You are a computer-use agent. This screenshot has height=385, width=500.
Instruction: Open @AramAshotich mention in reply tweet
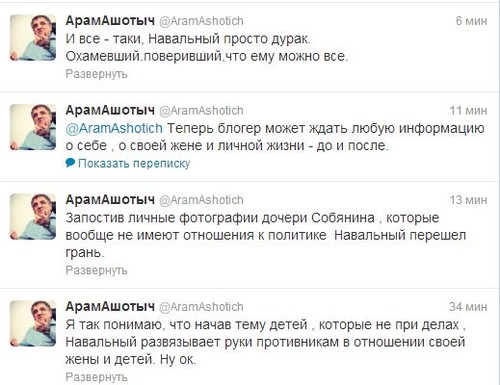pyautogui.click(x=114, y=128)
